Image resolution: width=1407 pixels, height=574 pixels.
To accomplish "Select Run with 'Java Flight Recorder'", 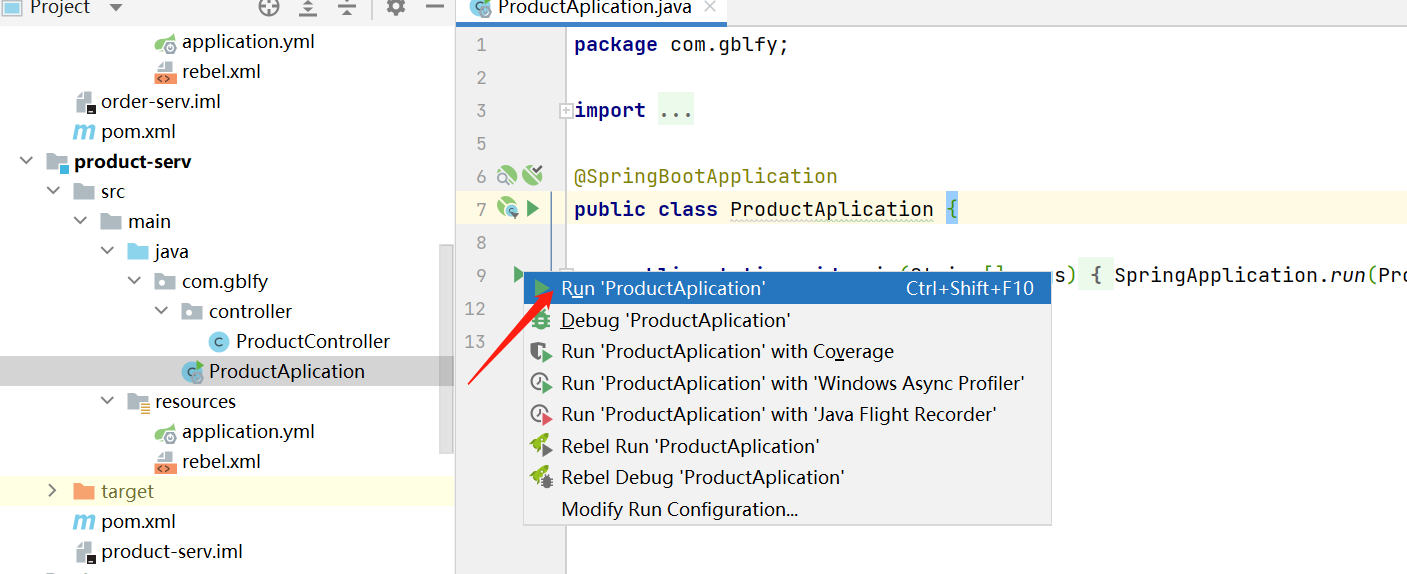I will coord(787,414).
